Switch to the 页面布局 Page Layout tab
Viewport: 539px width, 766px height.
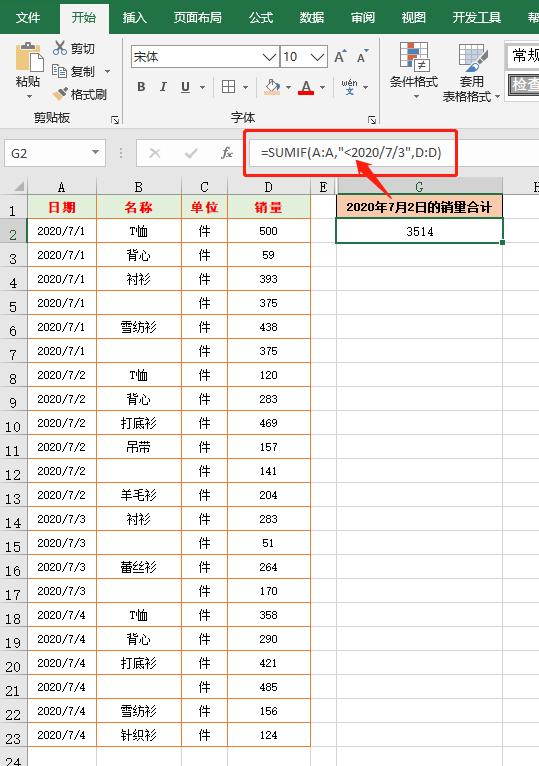(x=197, y=18)
